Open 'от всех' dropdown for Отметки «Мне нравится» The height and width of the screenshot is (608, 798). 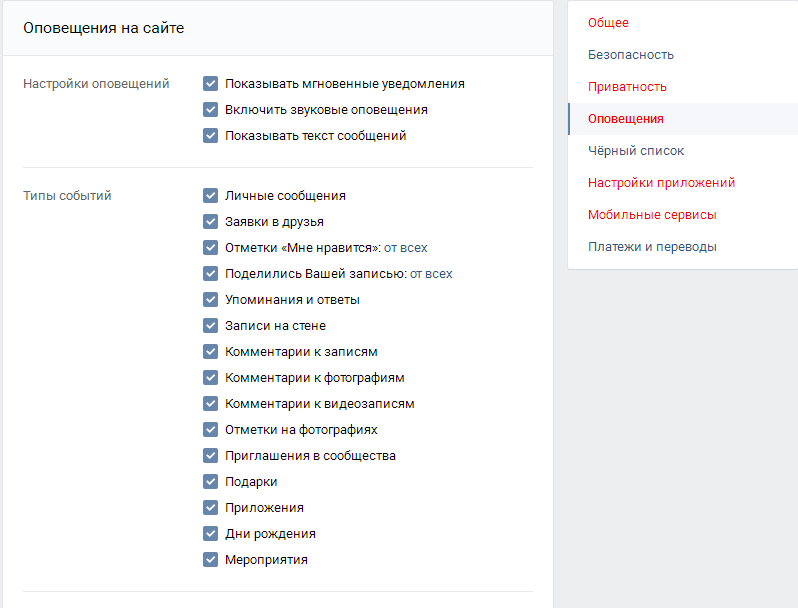pos(406,248)
